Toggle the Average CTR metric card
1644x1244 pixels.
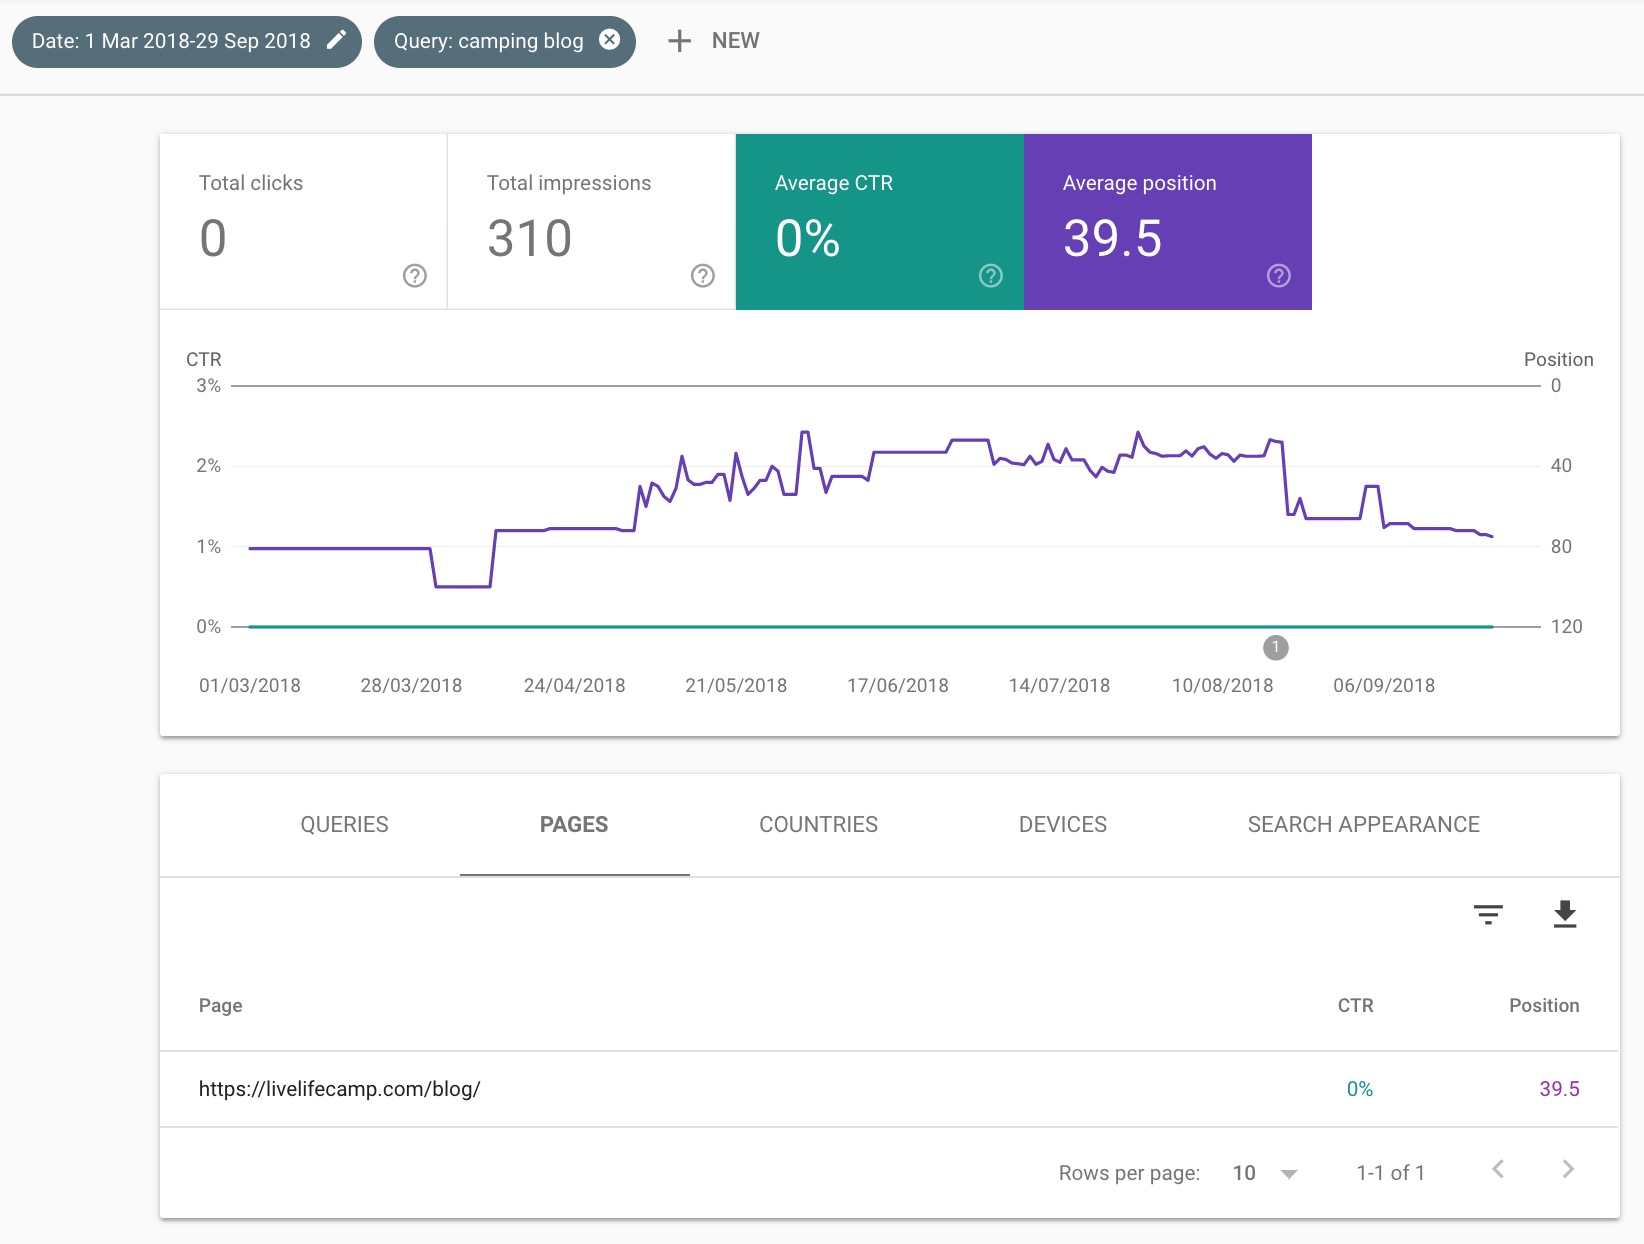[x=879, y=210]
